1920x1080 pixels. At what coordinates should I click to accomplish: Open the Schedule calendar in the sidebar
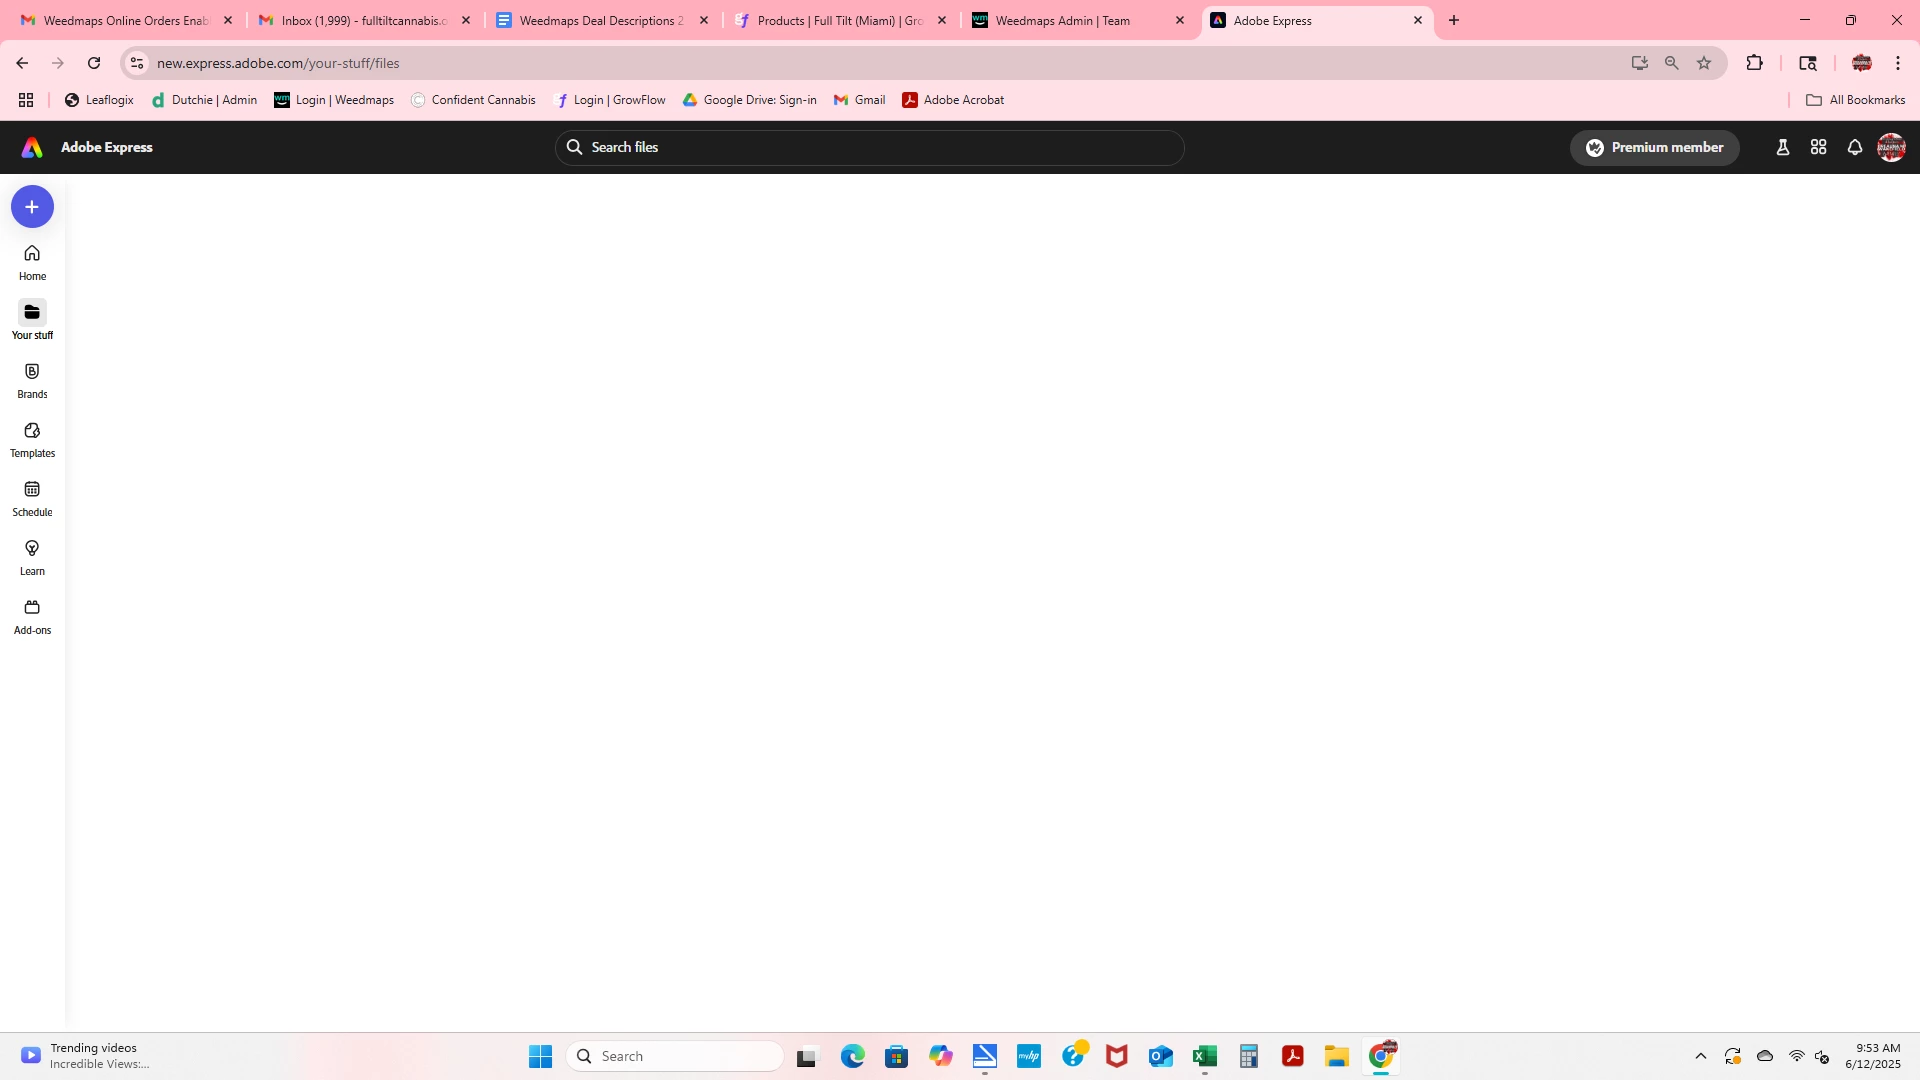click(x=32, y=498)
